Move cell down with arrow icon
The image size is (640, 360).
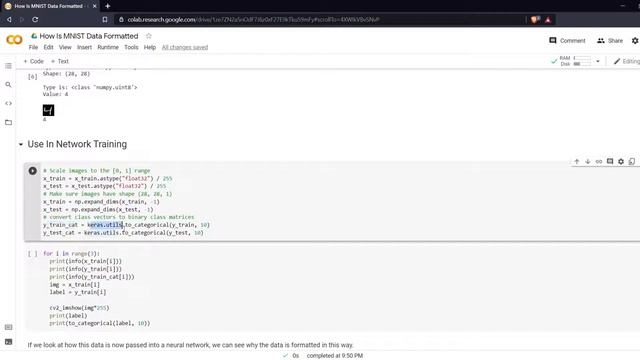coord(588,162)
